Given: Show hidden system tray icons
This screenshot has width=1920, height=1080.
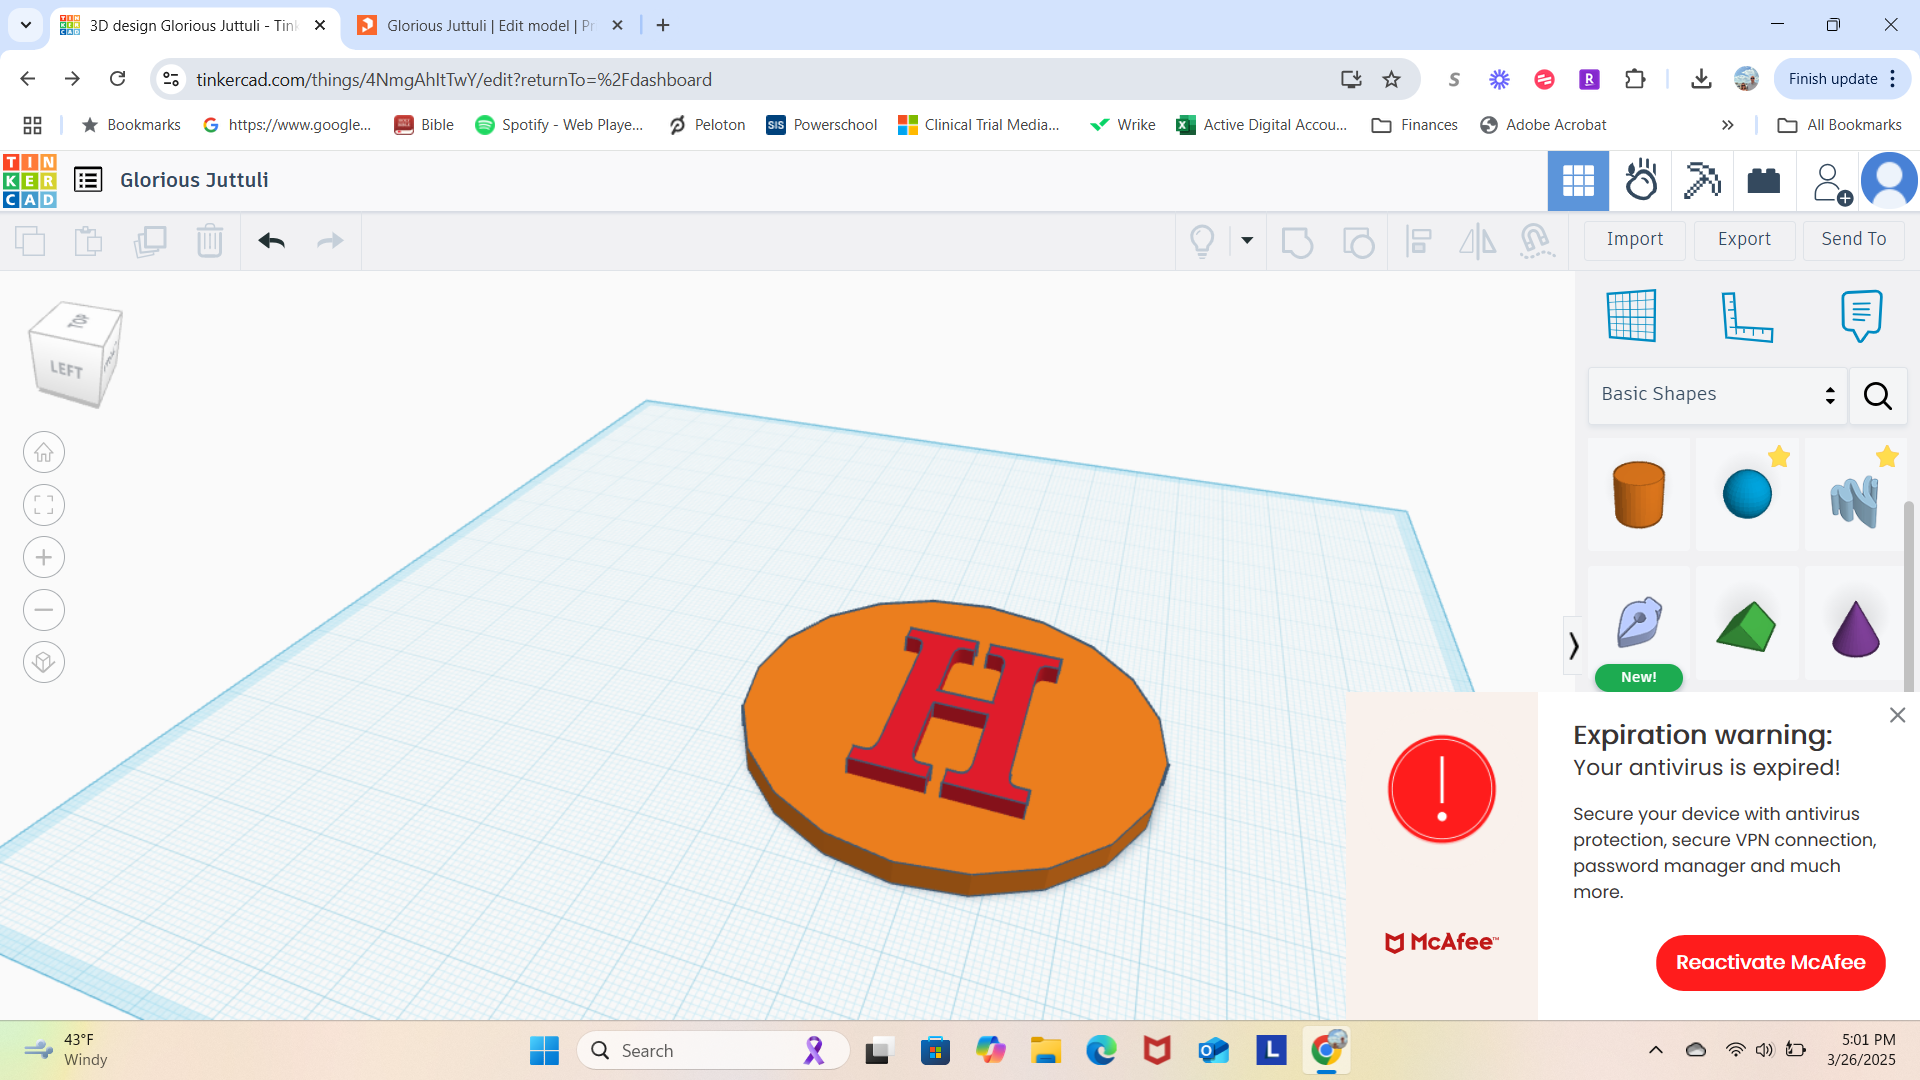Looking at the screenshot, I should coord(1656,1050).
